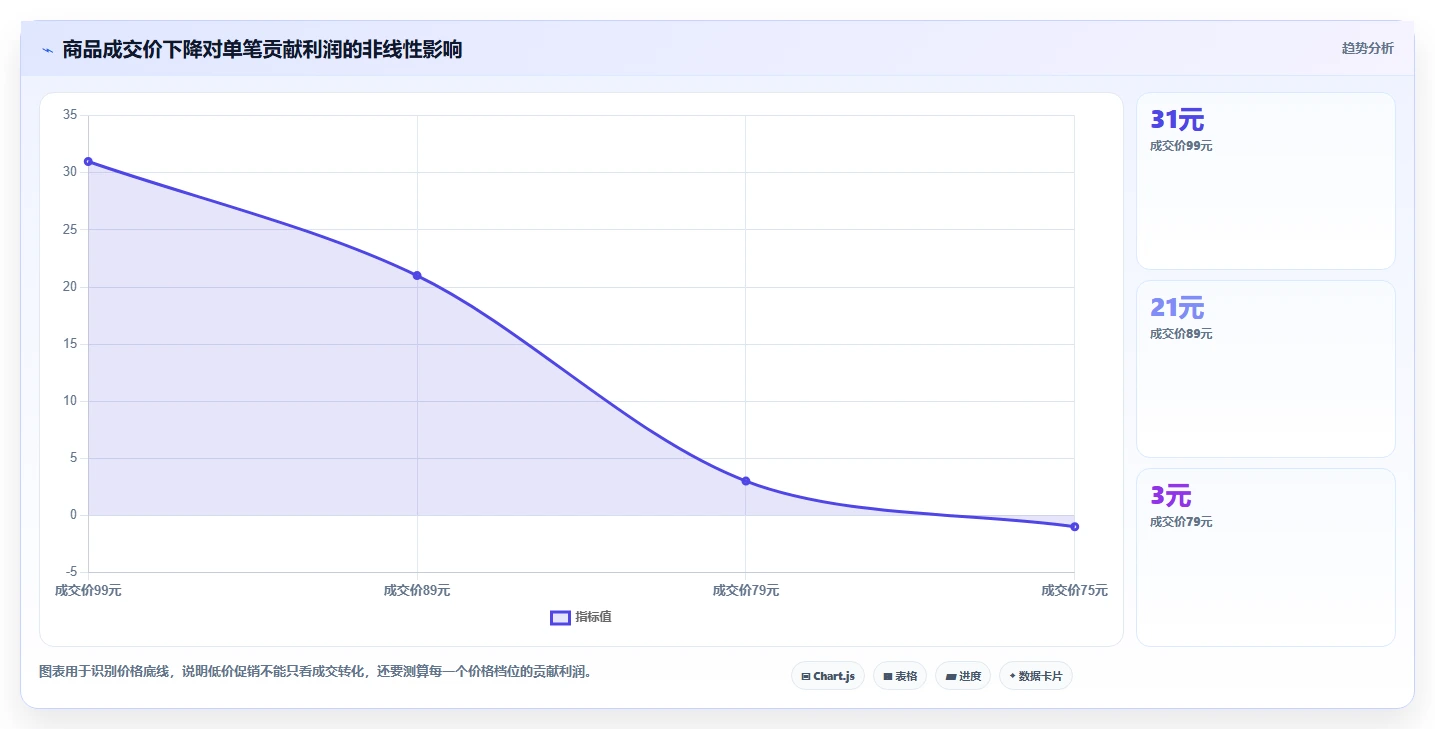
Task: Click the 35 y-axis tick label
Action: 70,115
